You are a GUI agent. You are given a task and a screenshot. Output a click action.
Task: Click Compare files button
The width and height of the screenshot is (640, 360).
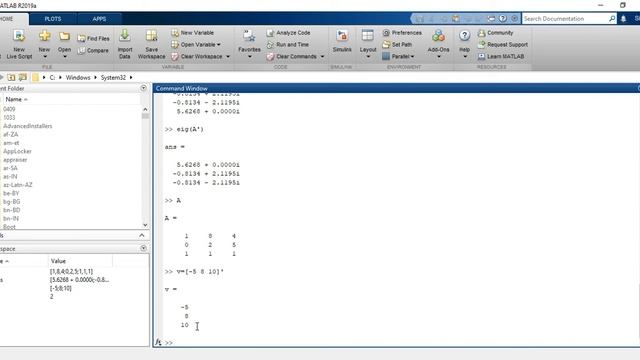tap(93, 51)
